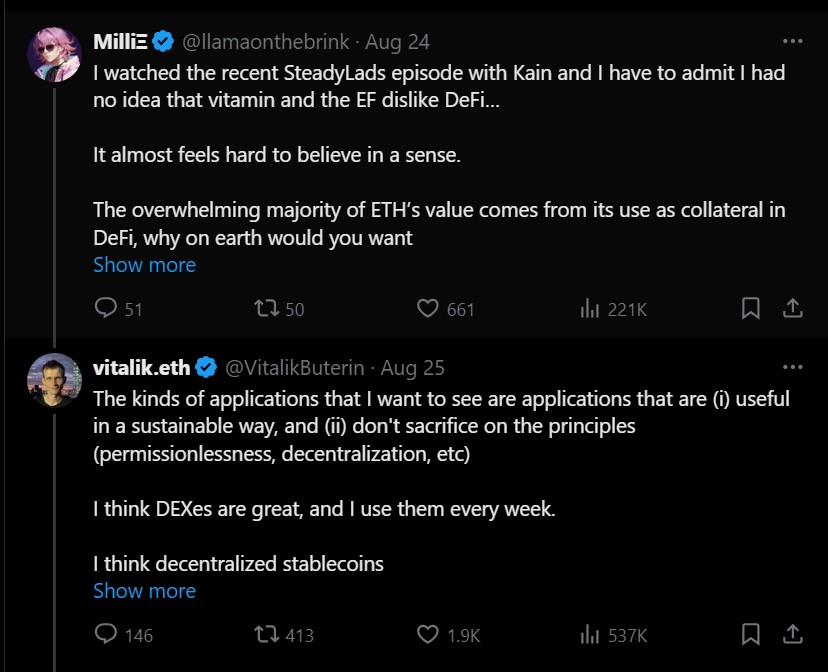Screen dimensions: 828x672
Task: Bookmark vitalik.eth's tweet
Action: point(751,634)
